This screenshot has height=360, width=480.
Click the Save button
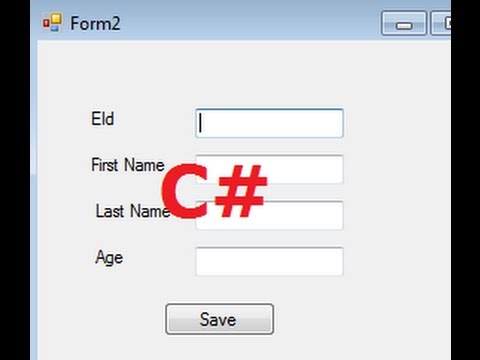(x=220, y=319)
